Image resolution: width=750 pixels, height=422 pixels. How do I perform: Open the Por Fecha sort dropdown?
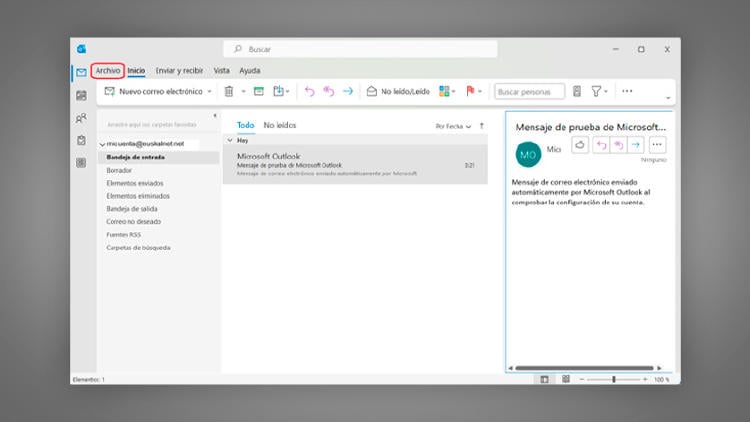pos(452,126)
